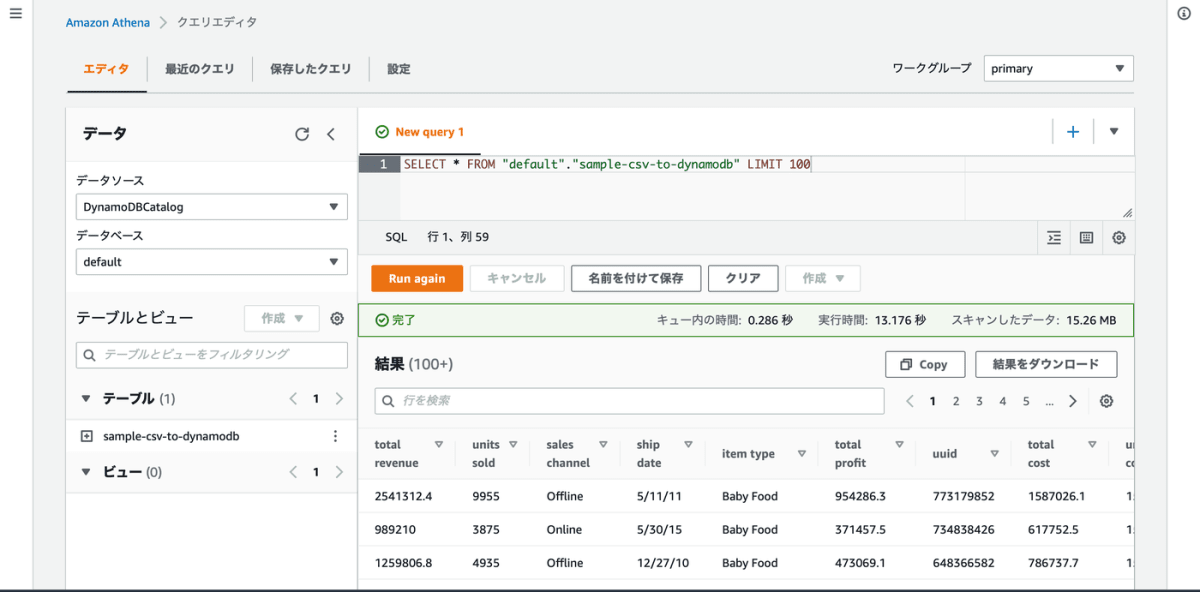The image size is (1200, 592).
Task: Open the hamburger navigation menu
Action: (15, 13)
